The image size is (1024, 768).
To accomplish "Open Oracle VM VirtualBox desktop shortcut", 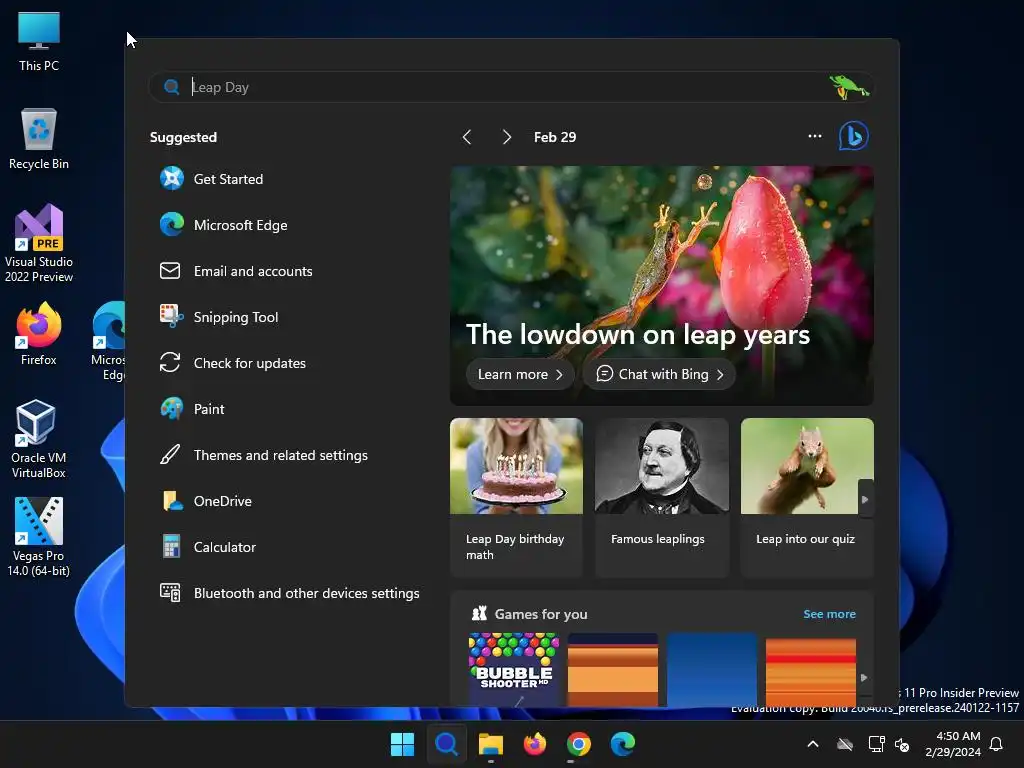I will pyautogui.click(x=39, y=438).
